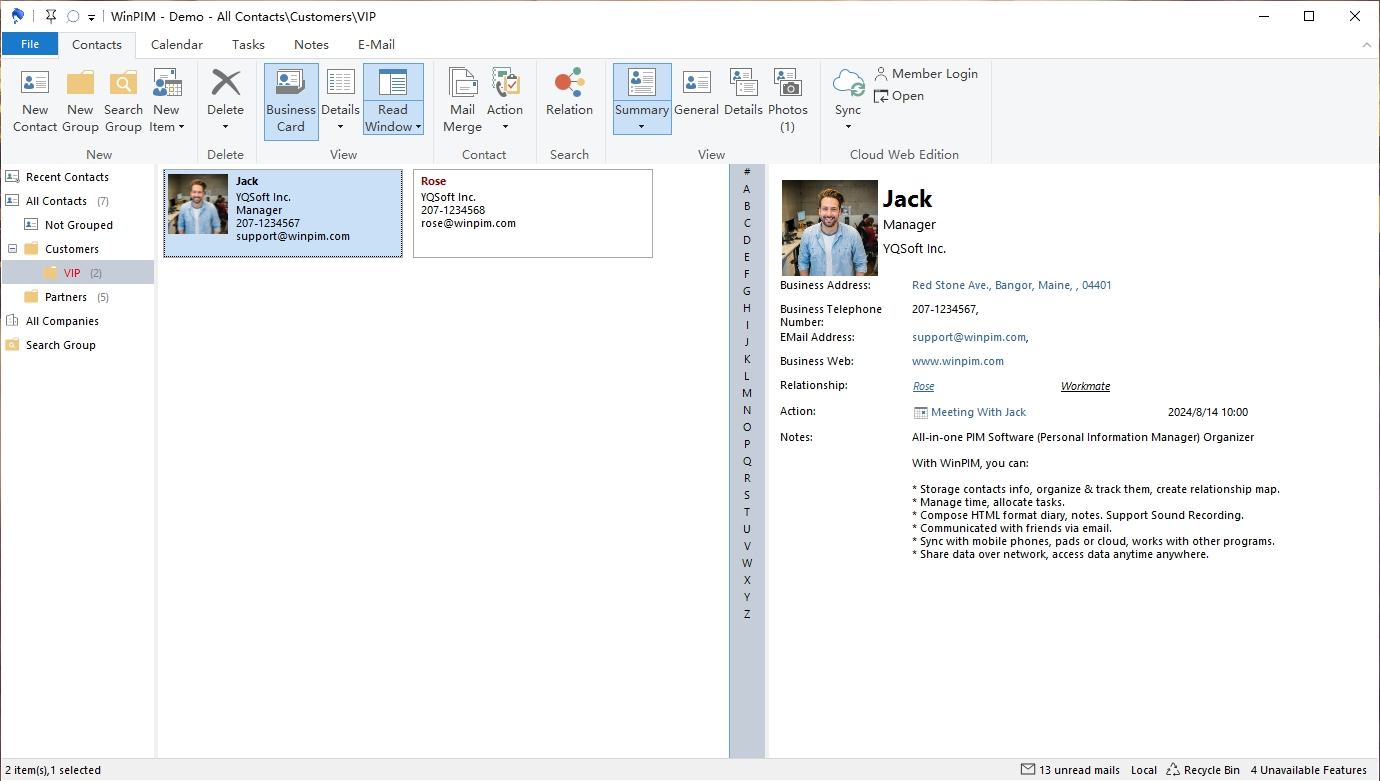Image resolution: width=1380 pixels, height=781 pixels.
Task: Create a New Contact from the ribbon
Action: 35,101
